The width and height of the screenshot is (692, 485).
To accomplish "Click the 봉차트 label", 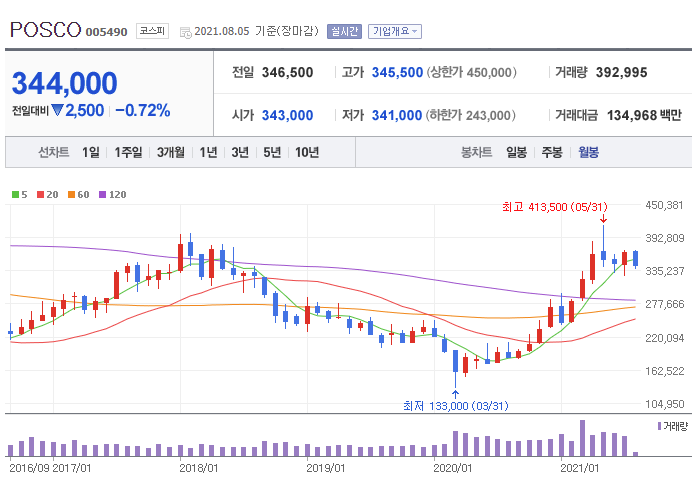I will click(x=476, y=152).
